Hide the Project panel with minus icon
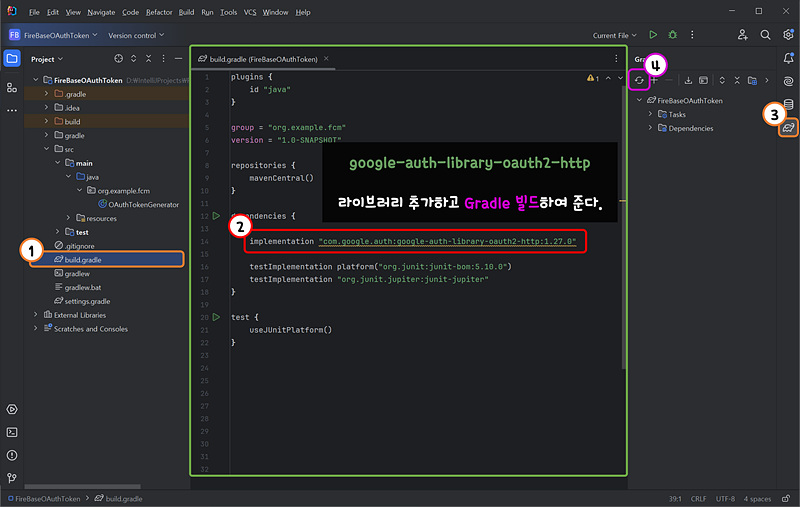Screen dimensions: 800x507 click(x=178, y=59)
